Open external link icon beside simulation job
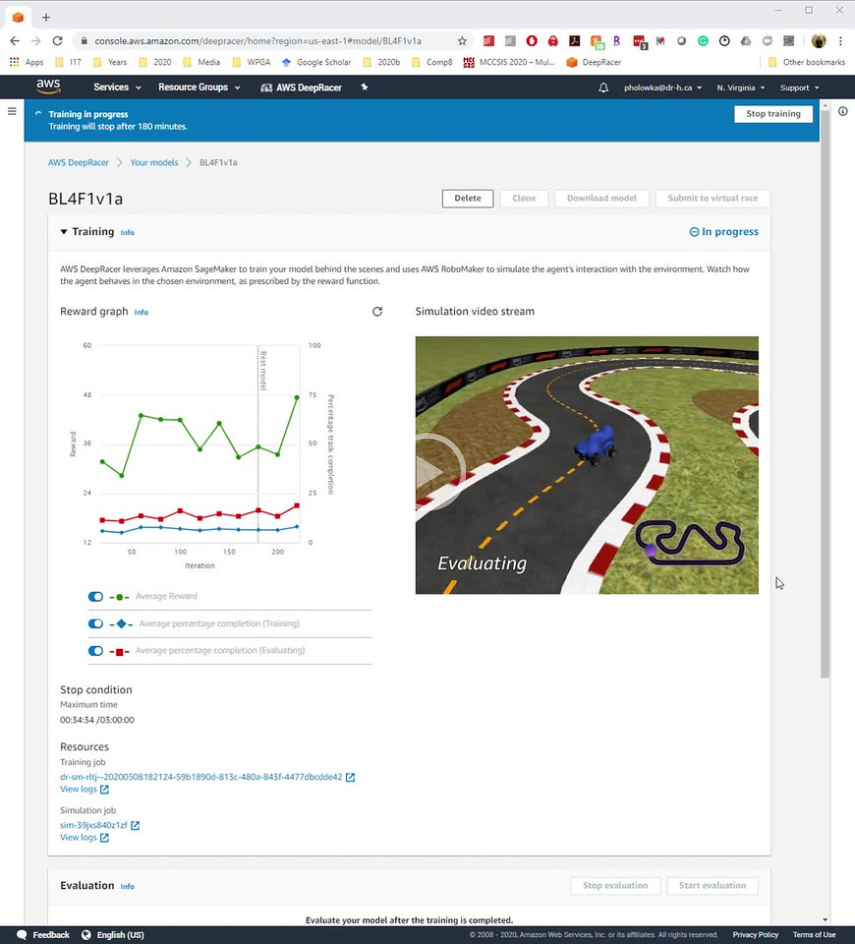Image resolution: width=855 pixels, height=944 pixels. [135, 825]
